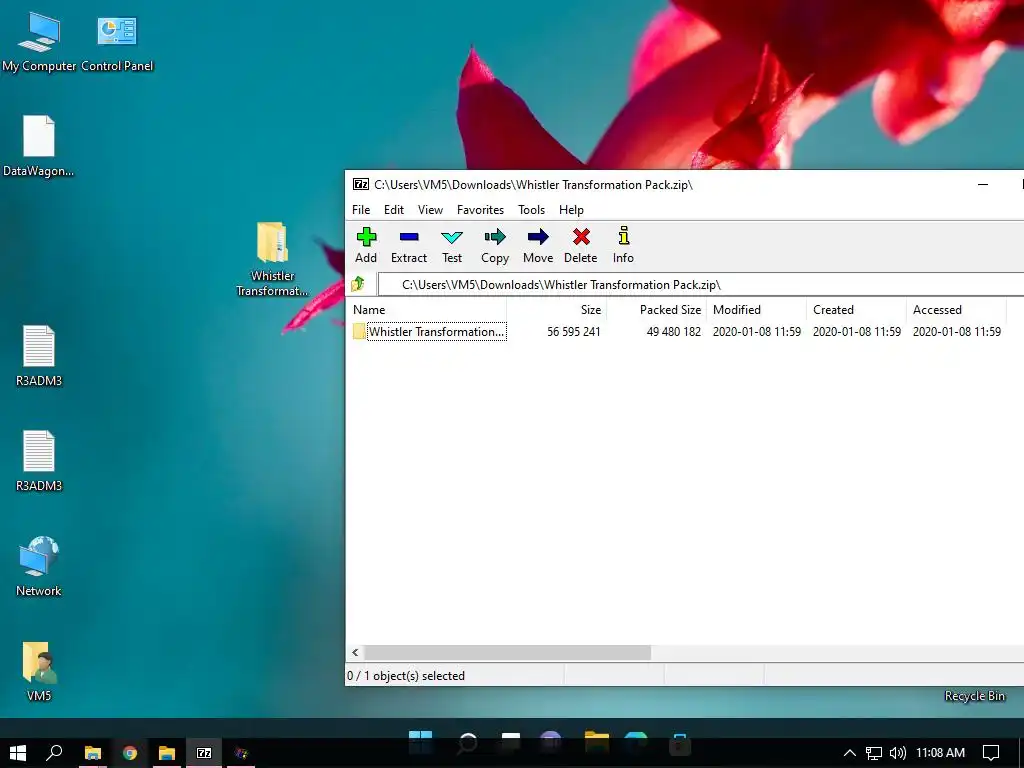This screenshot has height=768, width=1024.
Task: Click the first File Explorer taskbar icon
Action: click(93, 753)
